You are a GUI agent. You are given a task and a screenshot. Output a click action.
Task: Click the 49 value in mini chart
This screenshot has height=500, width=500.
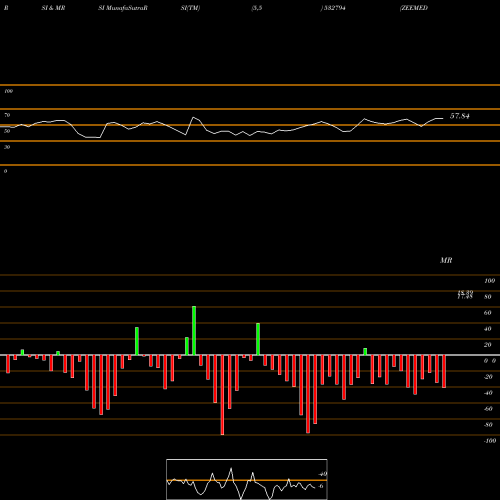tap(323, 474)
